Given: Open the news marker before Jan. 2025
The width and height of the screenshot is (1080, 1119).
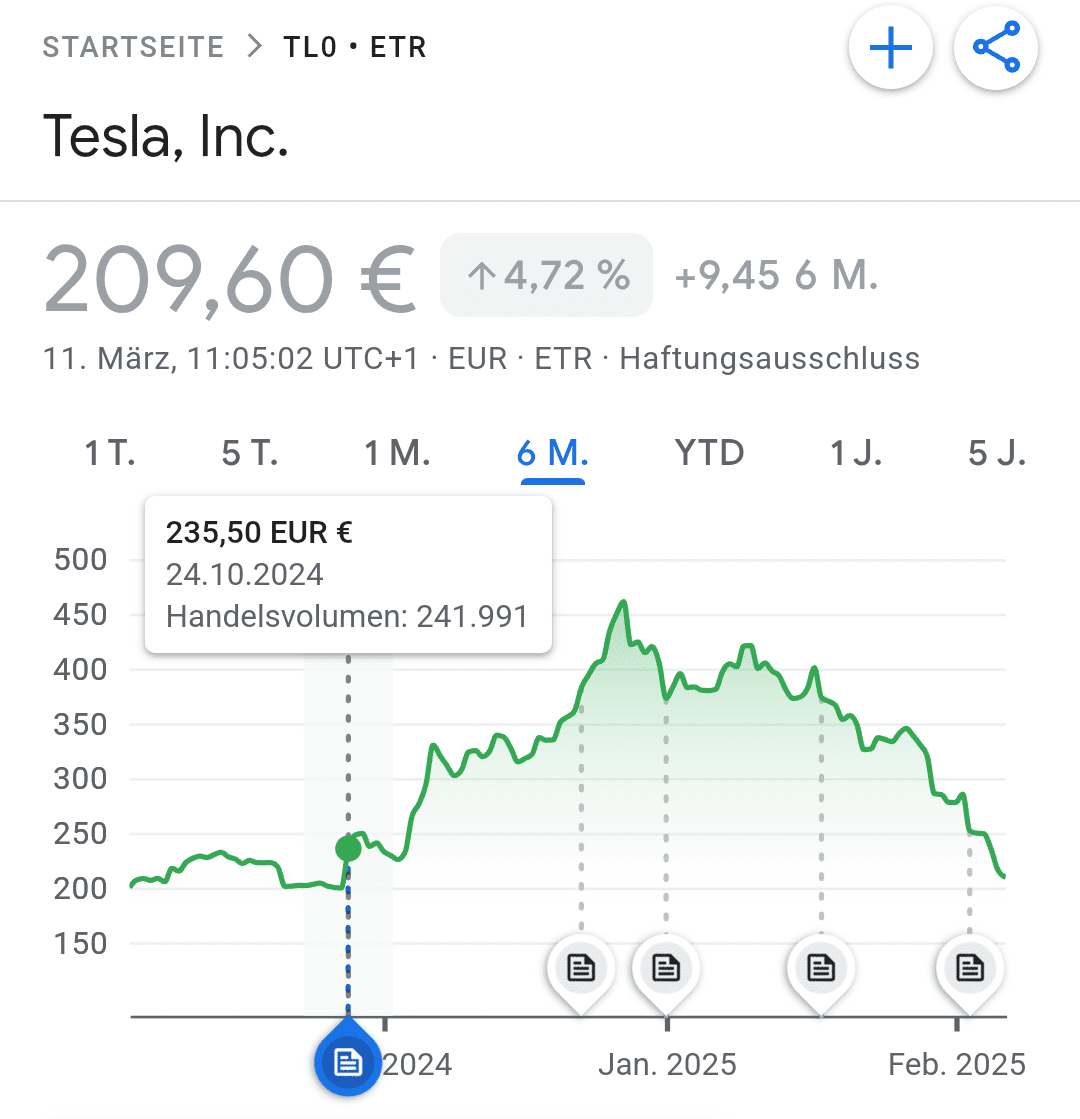Looking at the screenshot, I should (581, 968).
